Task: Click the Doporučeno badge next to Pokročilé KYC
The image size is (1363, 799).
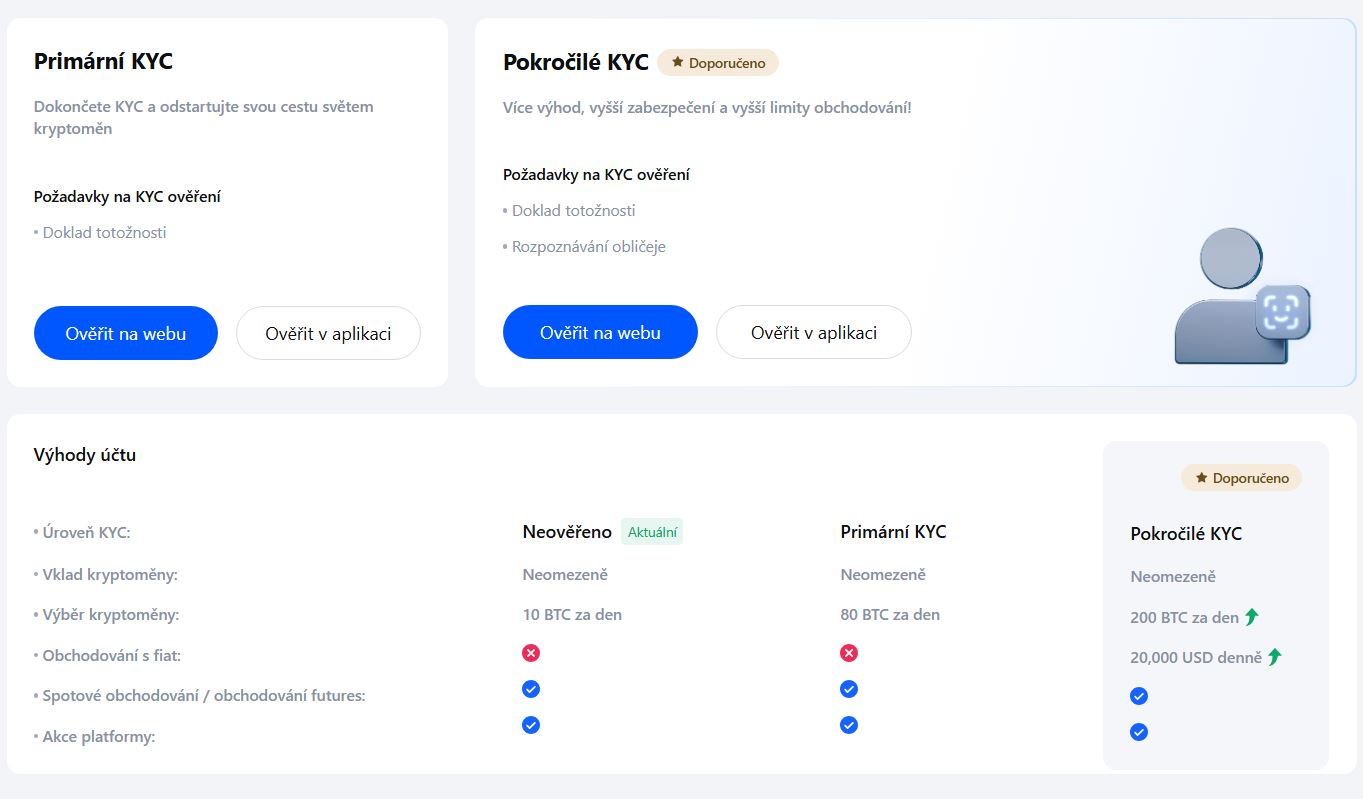Action: point(718,61)
